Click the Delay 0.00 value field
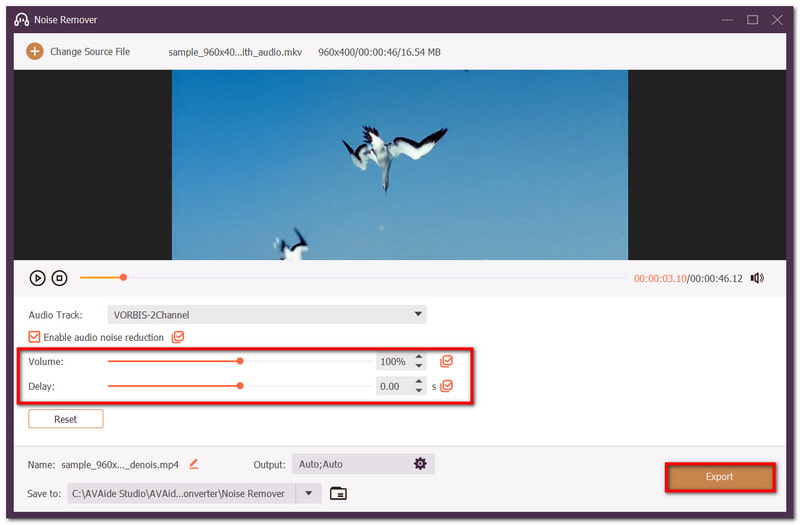 (394, 386)
